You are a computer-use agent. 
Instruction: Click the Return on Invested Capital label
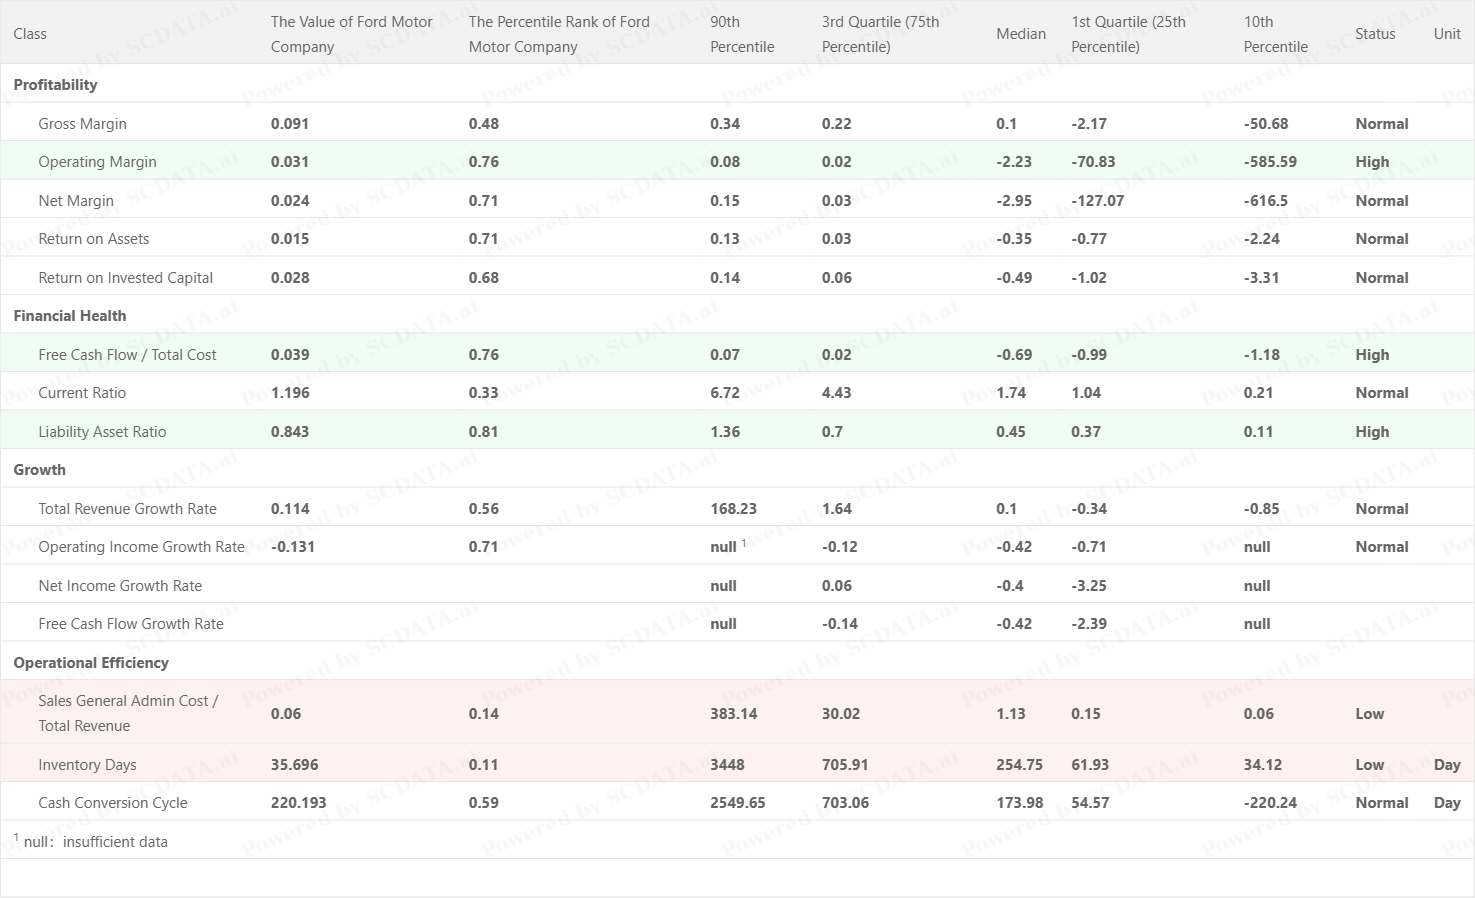(x=125, y=278)
